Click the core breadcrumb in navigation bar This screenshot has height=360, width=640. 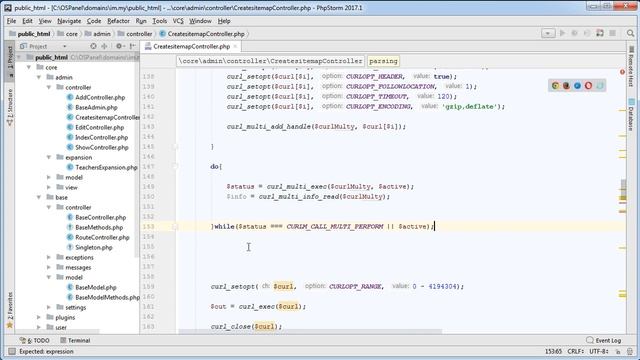(68, 34)
